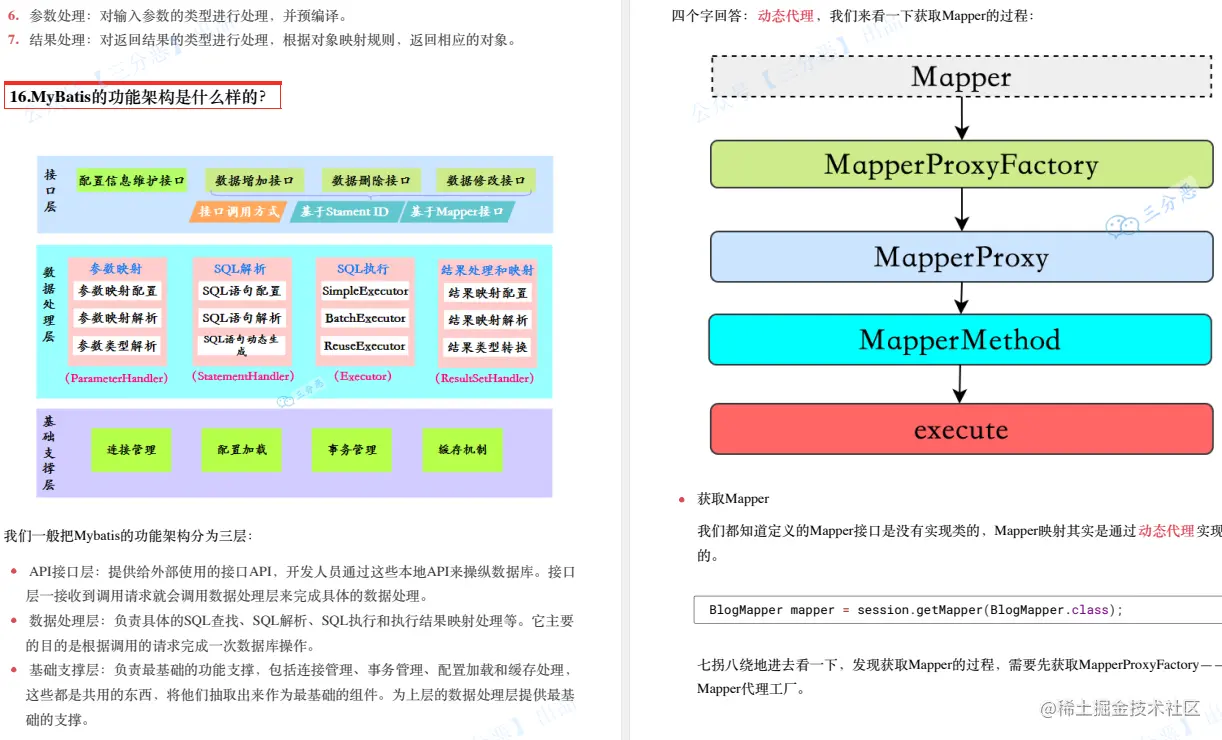
Task: Click the "获取Mapper" bullet item
Action: pyautogui.click(x=733, y=499)
